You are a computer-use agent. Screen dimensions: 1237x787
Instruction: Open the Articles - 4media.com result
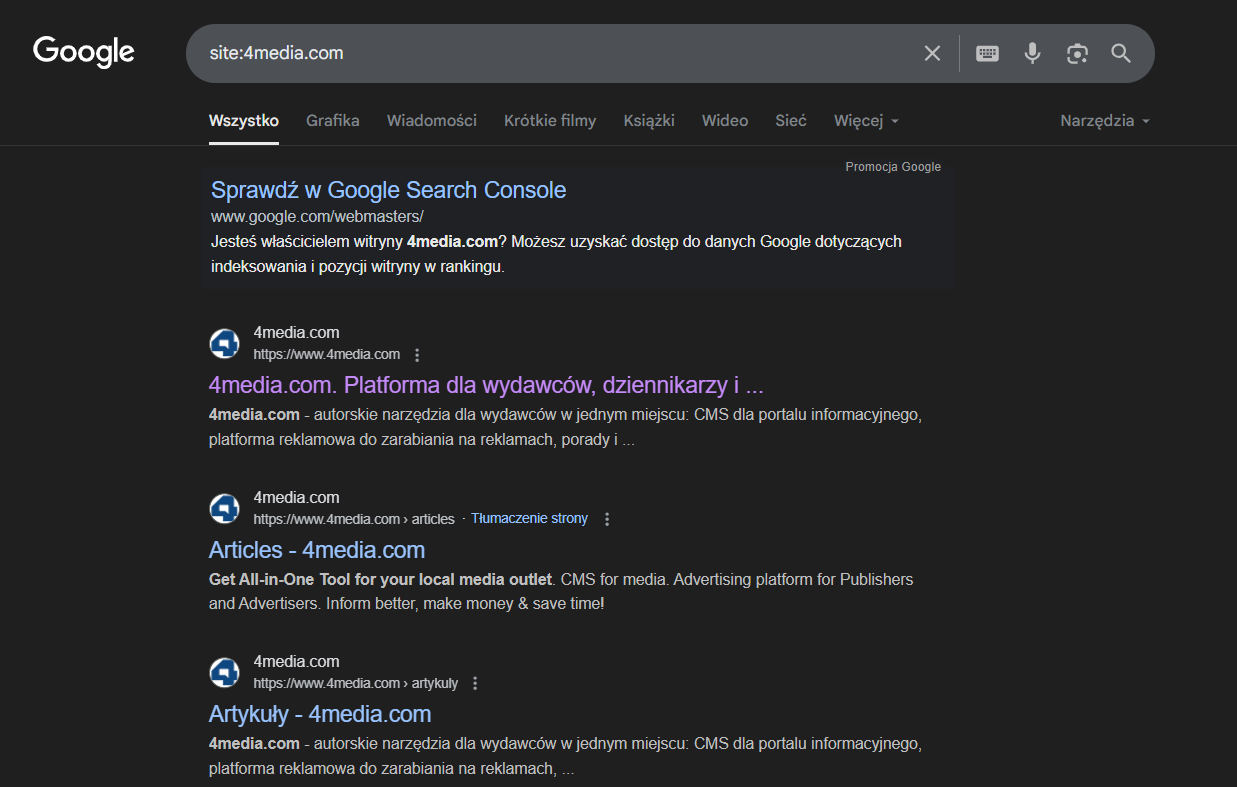(x=316, y=549)
